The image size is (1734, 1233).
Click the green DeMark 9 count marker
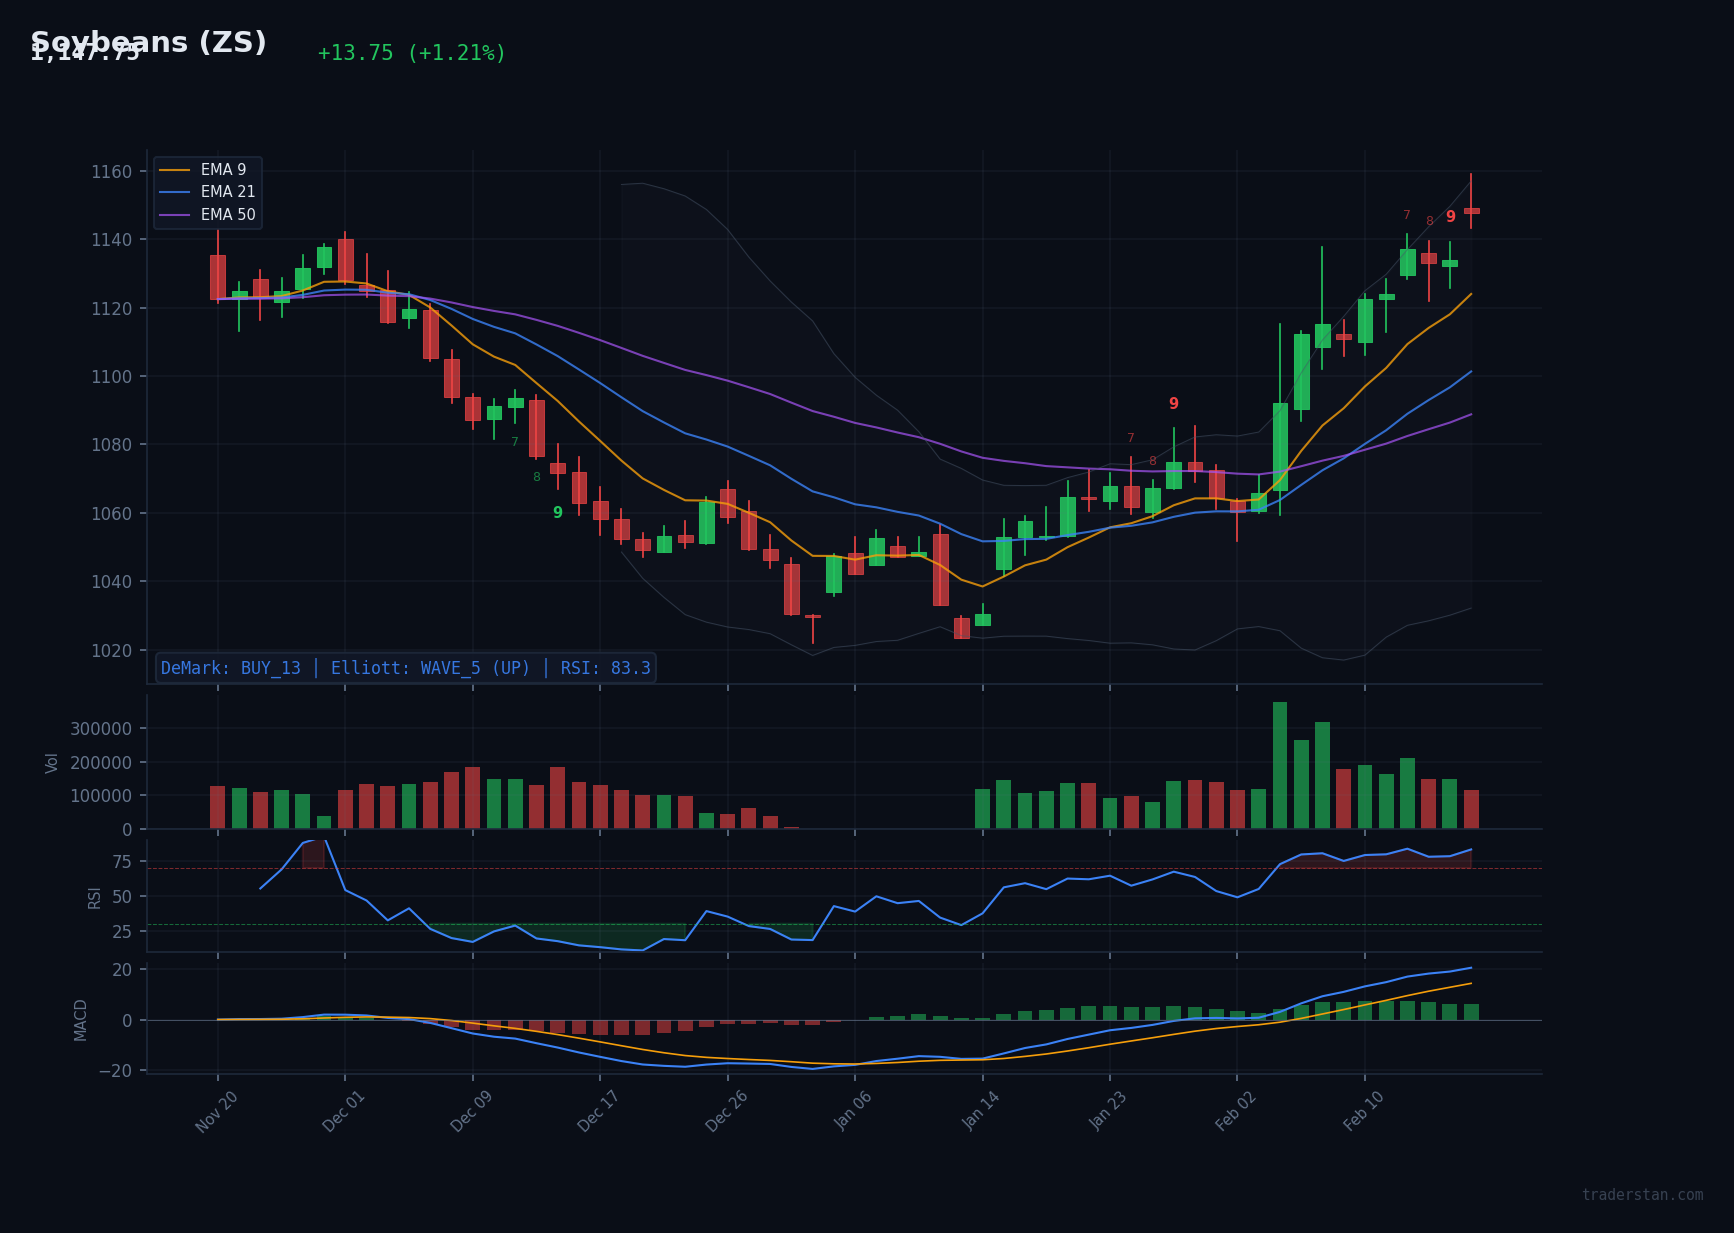pos(557,512)
